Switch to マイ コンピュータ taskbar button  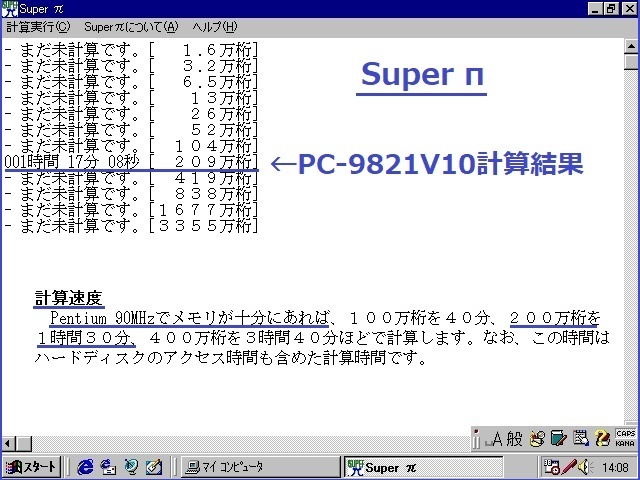[x=260, y=467]
